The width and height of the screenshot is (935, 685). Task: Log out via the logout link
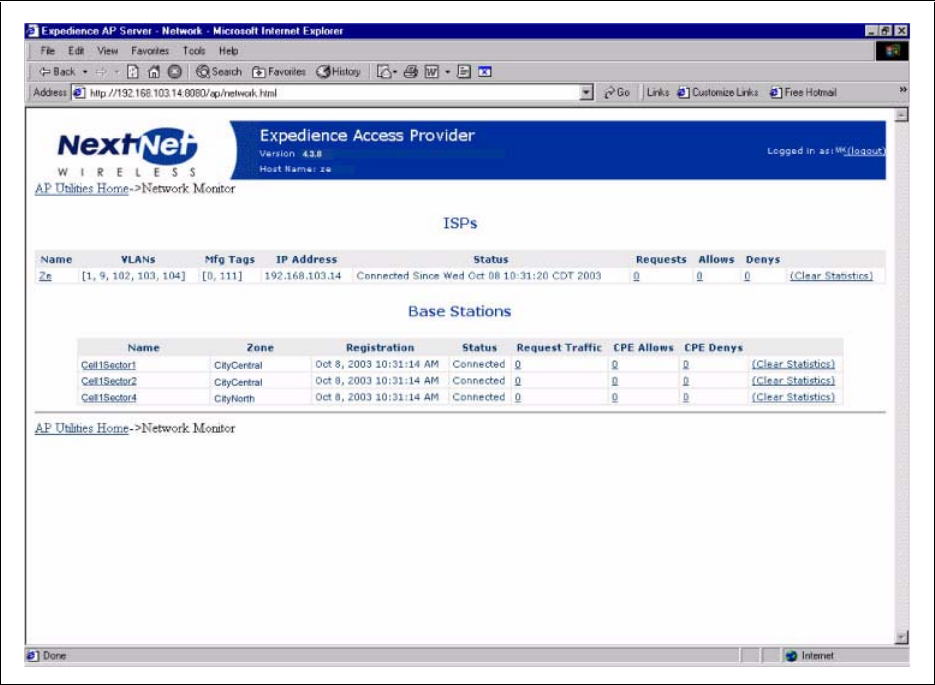pos(865,151)
